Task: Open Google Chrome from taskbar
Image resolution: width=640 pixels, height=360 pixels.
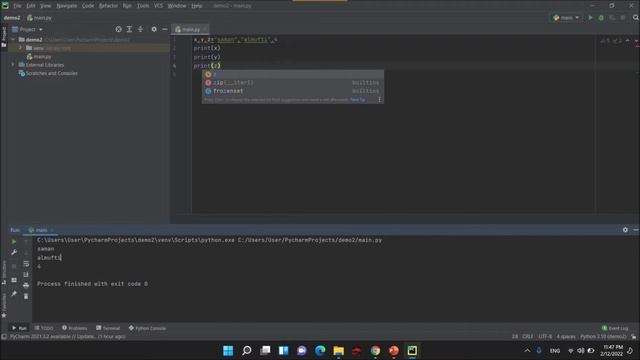Action: pyautogui.click(x=375, y=351)
